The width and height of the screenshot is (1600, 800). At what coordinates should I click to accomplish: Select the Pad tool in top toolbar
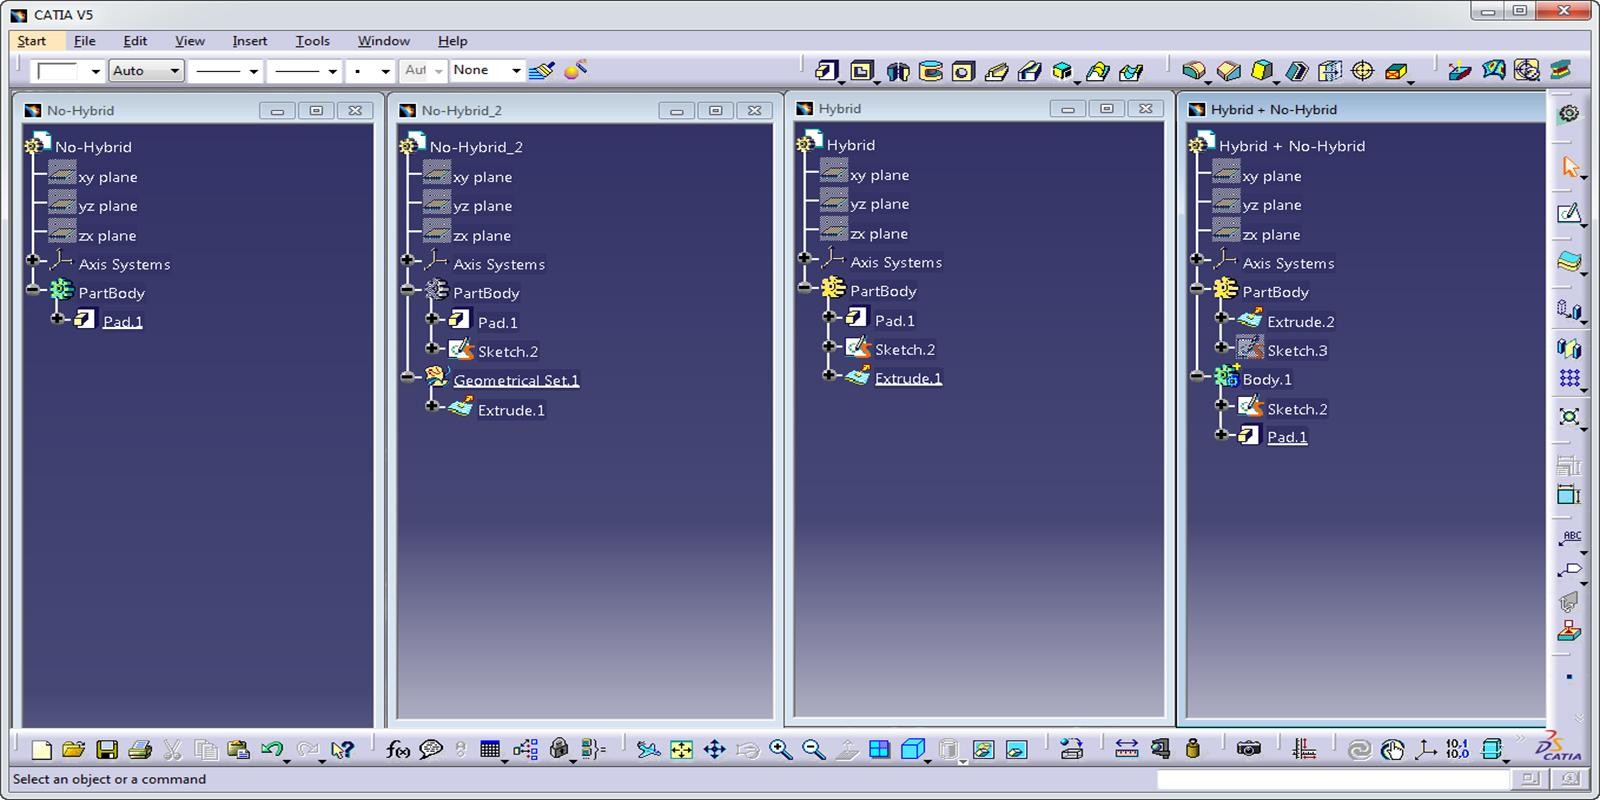click(826, 71)
